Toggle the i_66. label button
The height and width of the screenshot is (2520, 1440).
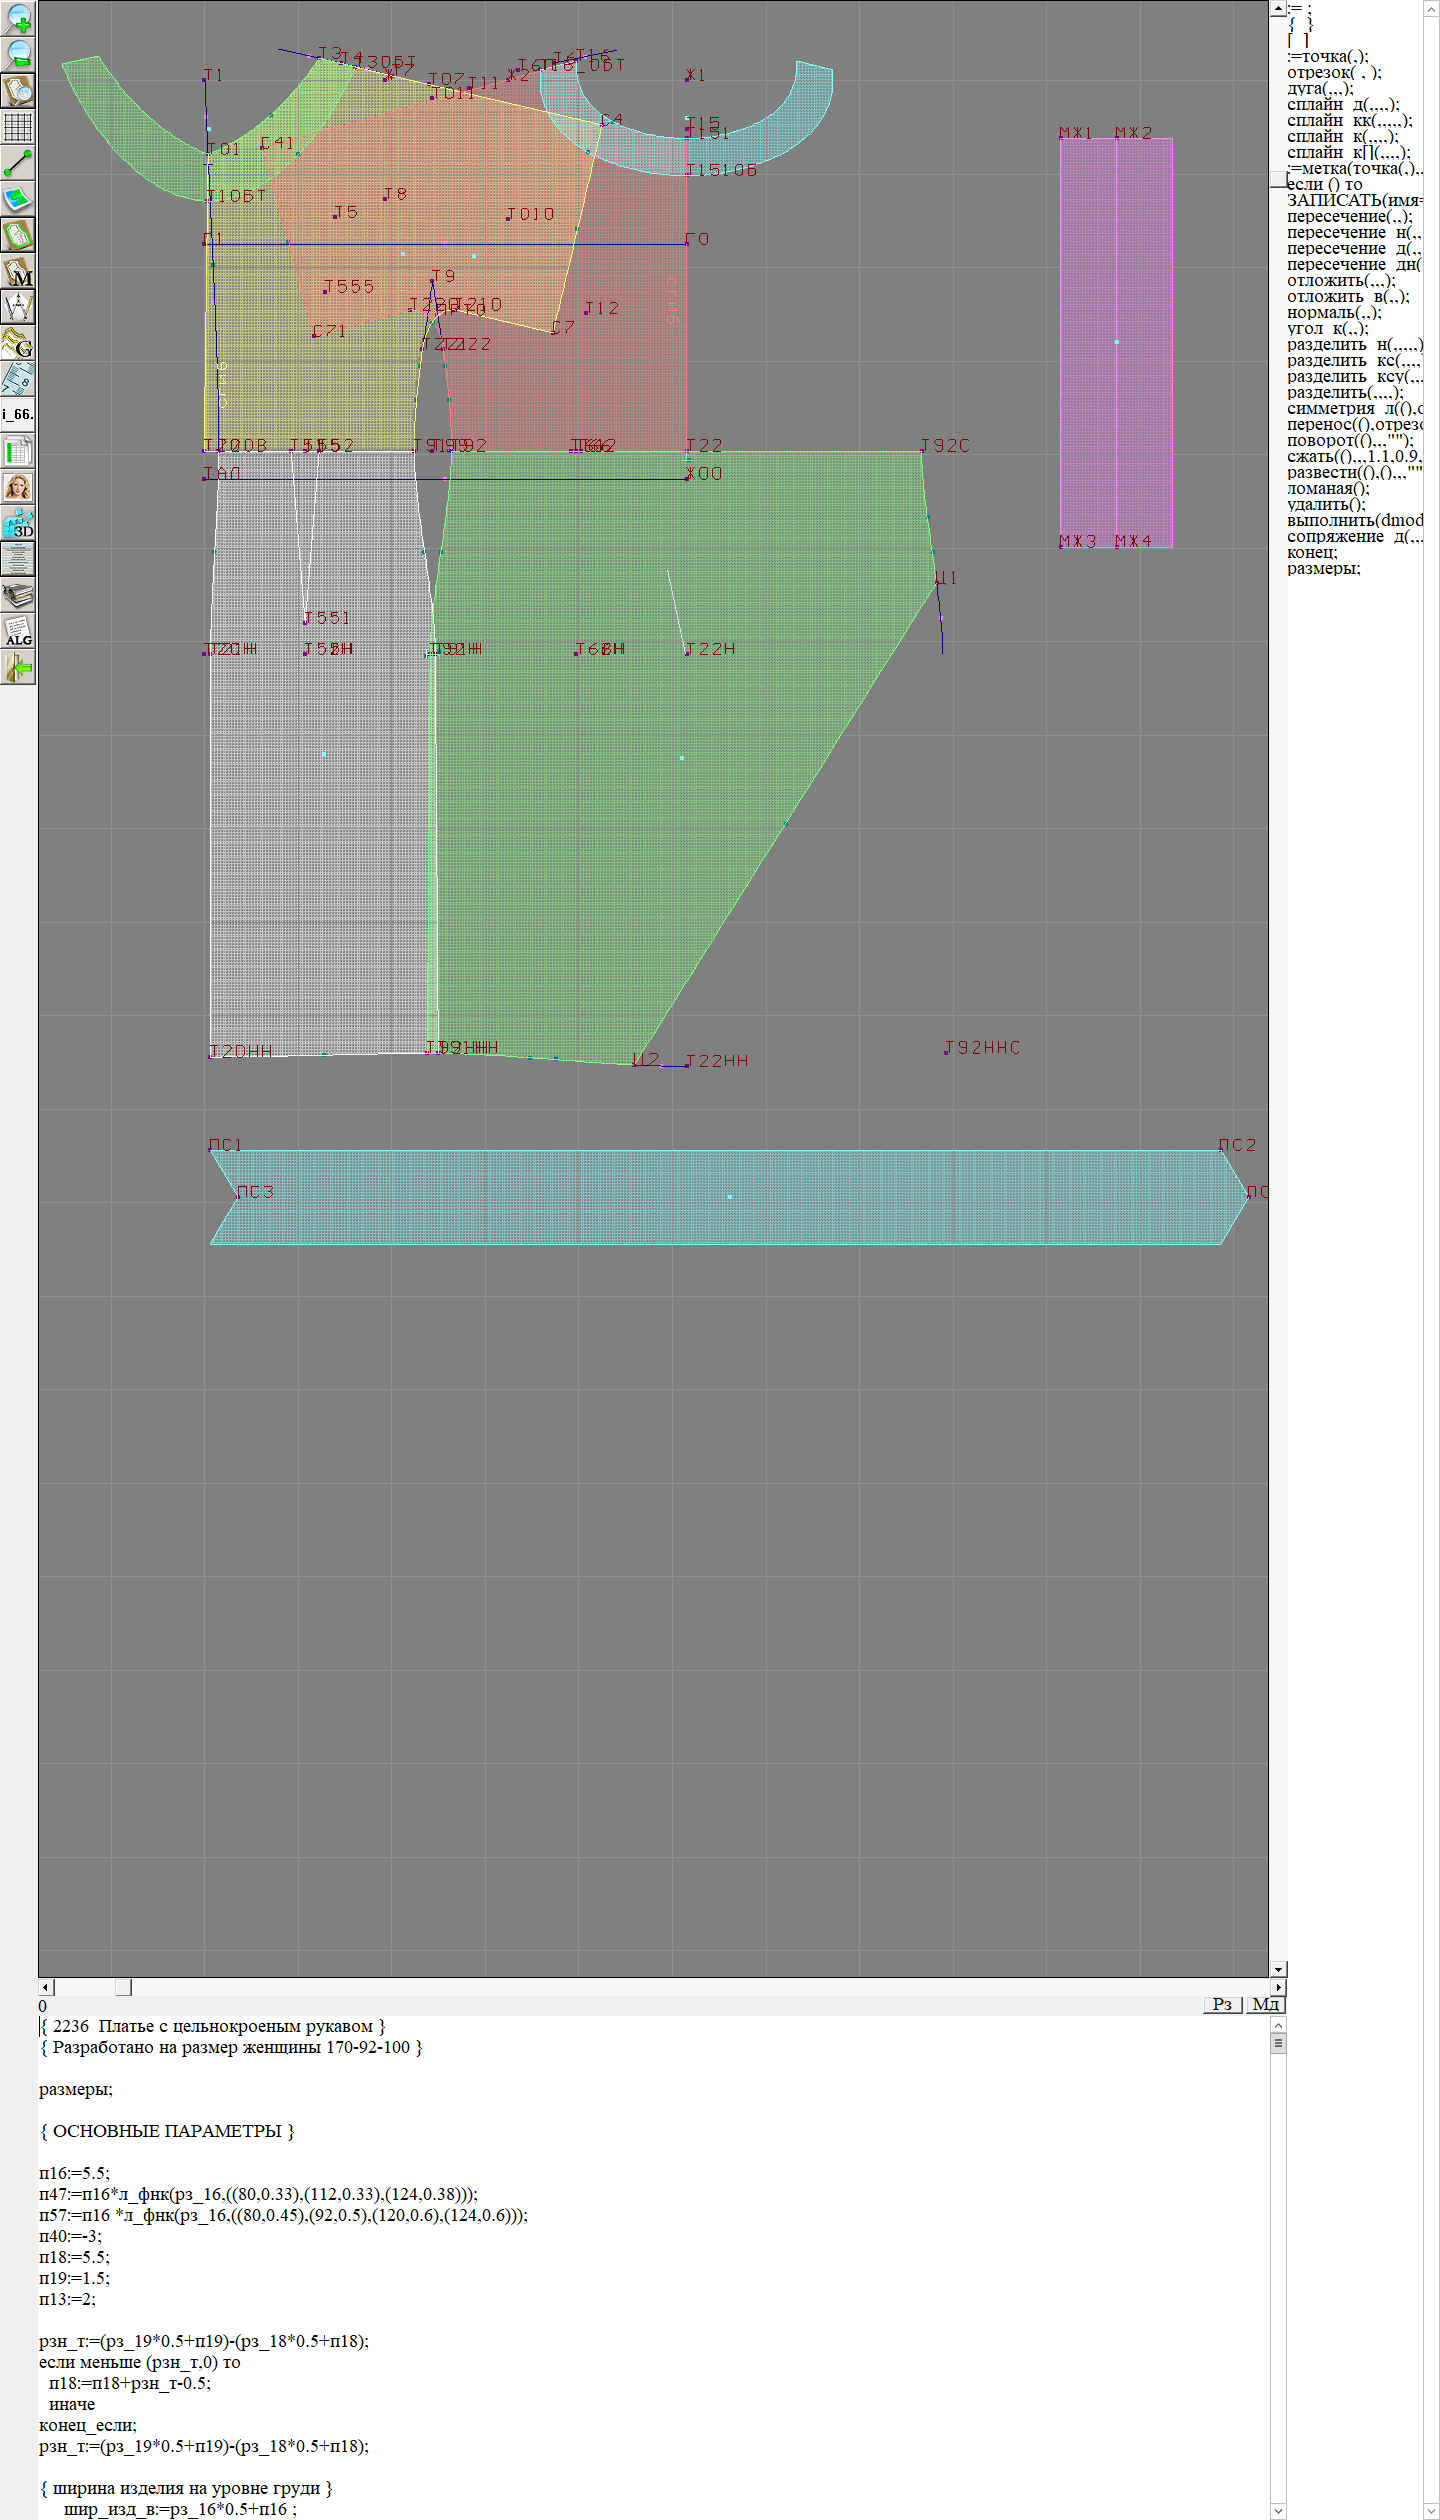click(x=18, y=414)
